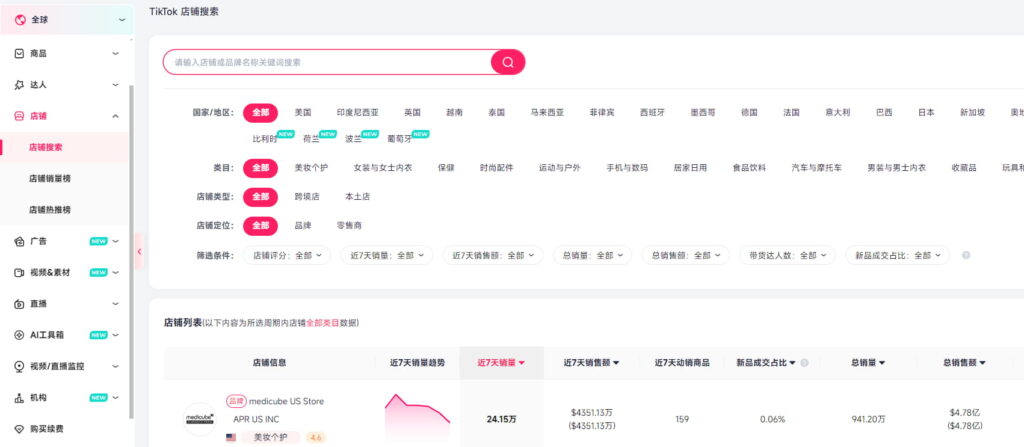Select 美妆个护 in the 类目 filter row

311,168
